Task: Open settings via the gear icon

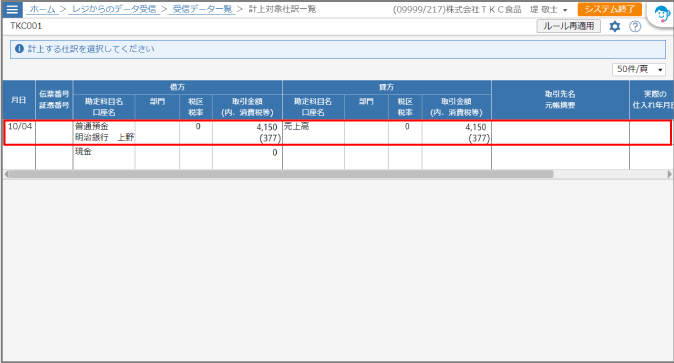Action: point(615,27)
